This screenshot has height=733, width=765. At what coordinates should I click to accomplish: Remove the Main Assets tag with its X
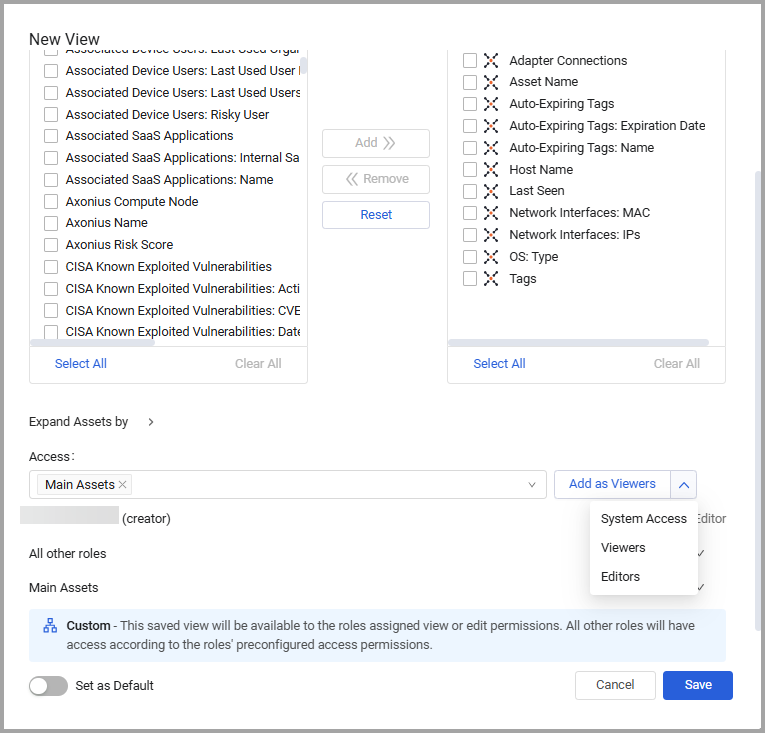click(x=123, y=485)
